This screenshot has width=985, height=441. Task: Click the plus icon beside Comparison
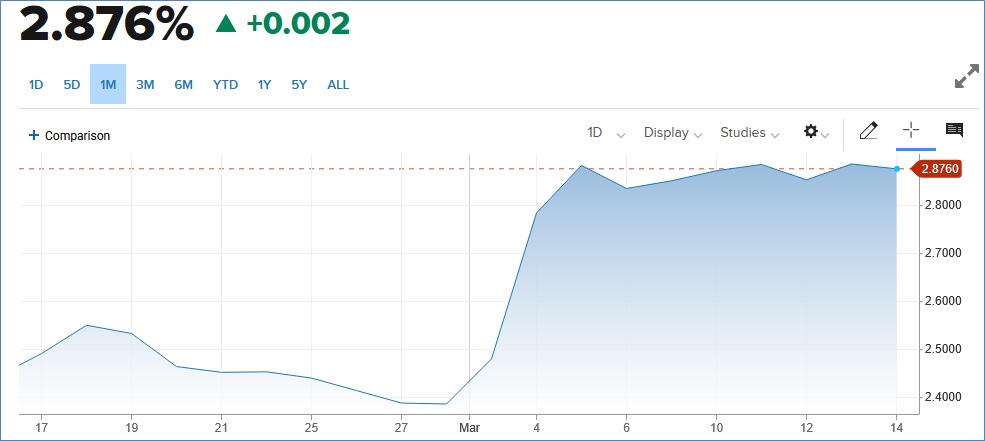tap(33, 135)
